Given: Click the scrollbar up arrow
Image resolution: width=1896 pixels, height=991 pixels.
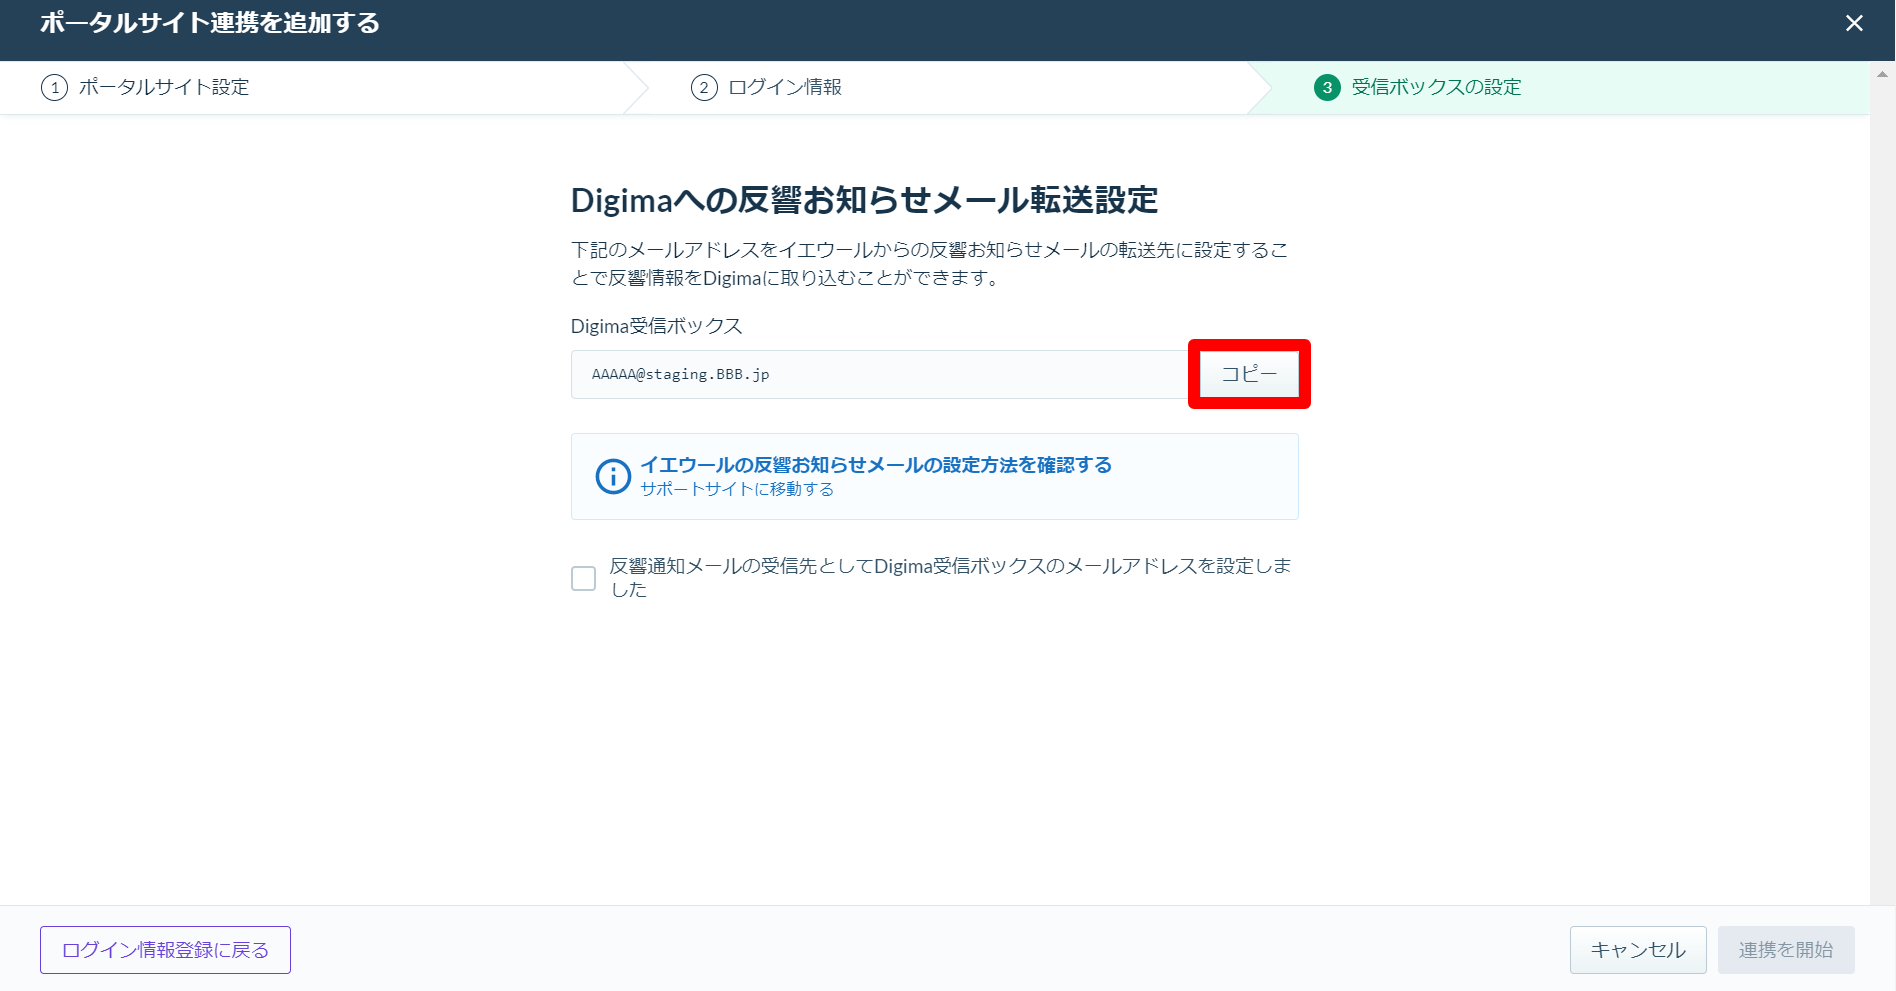Looking at the screenshot, I should click(x=1882, y=74).
